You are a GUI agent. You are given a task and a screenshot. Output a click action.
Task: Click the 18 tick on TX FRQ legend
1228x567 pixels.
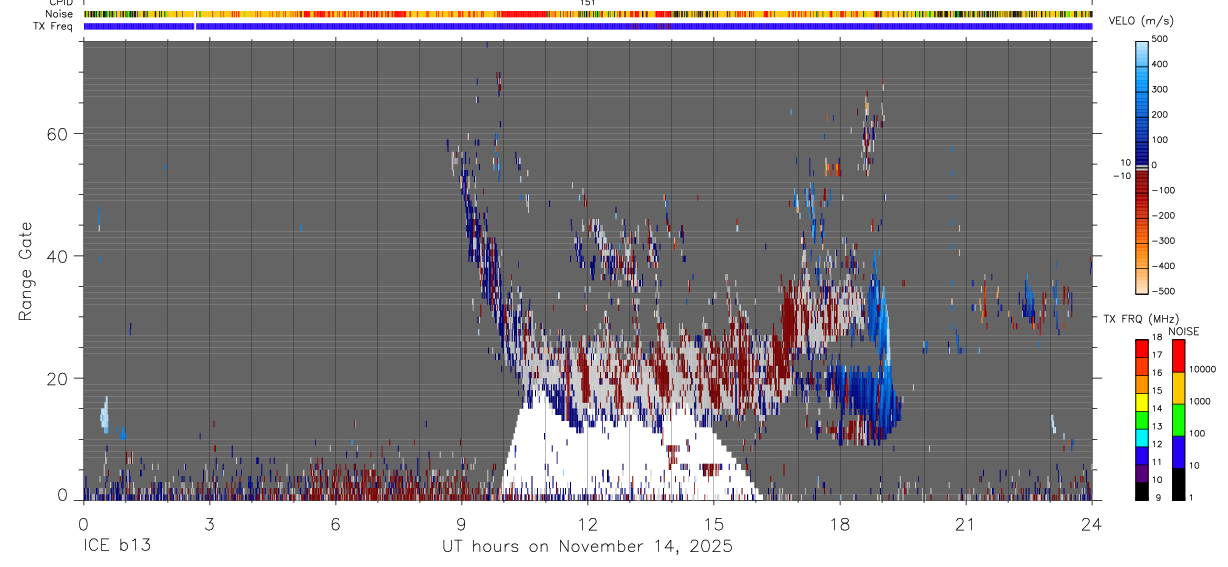coord(1157,338)
